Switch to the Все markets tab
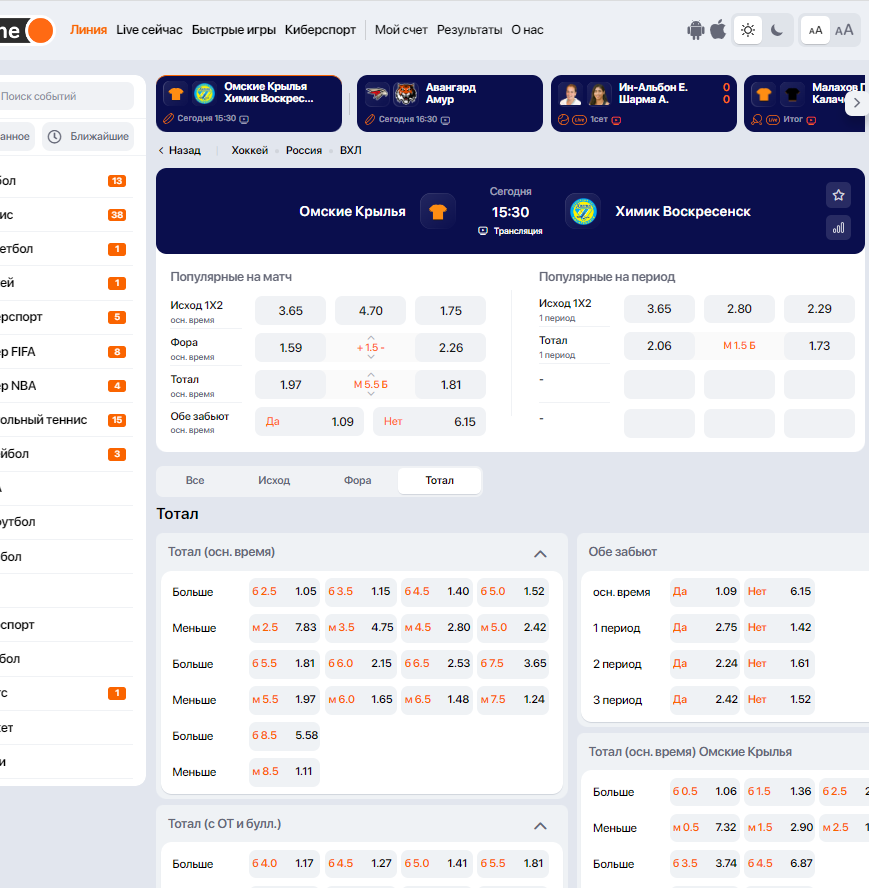This screenshot has width=869, height=888. (x=195, y=480)
